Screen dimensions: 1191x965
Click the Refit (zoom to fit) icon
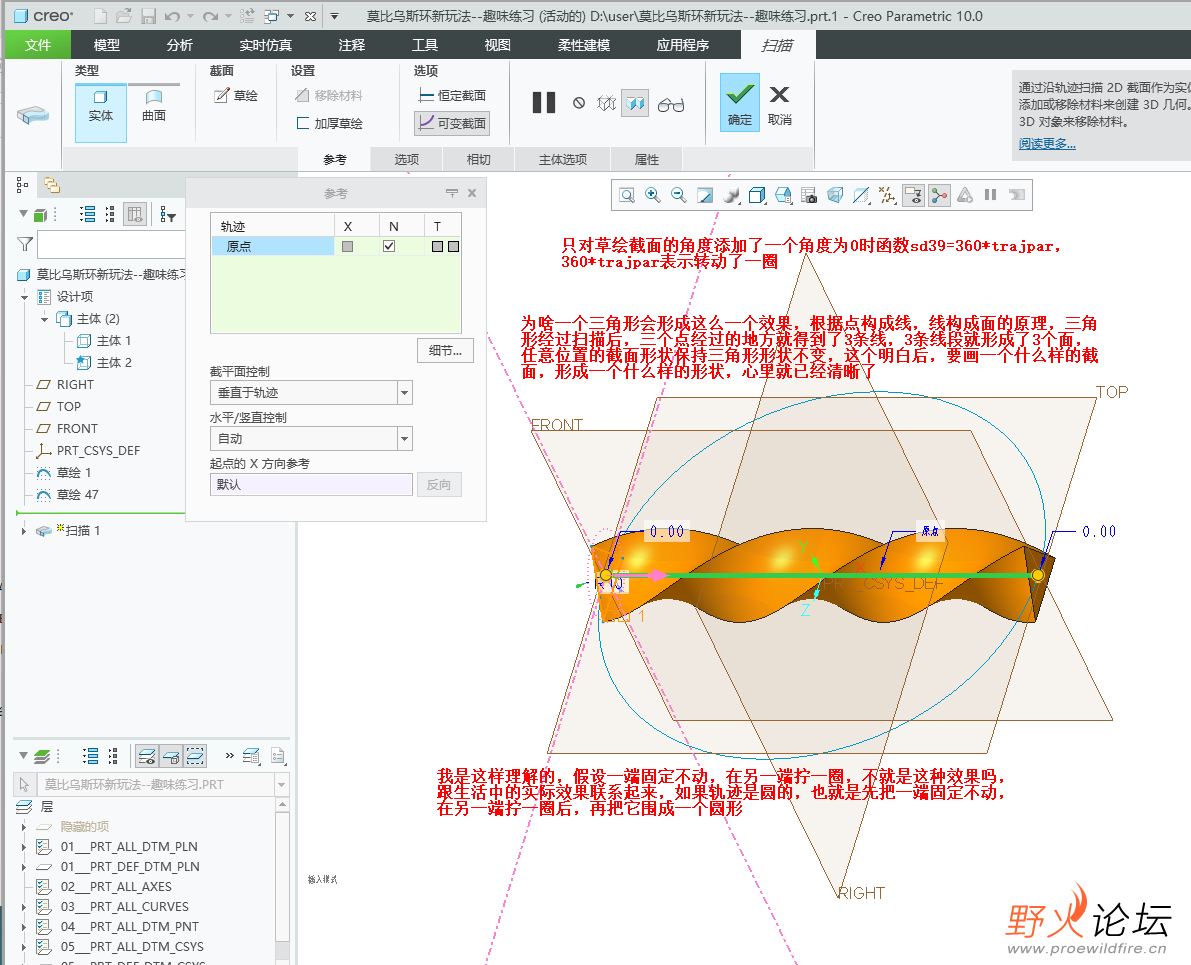pyautogui.click(x=627, y=195)
